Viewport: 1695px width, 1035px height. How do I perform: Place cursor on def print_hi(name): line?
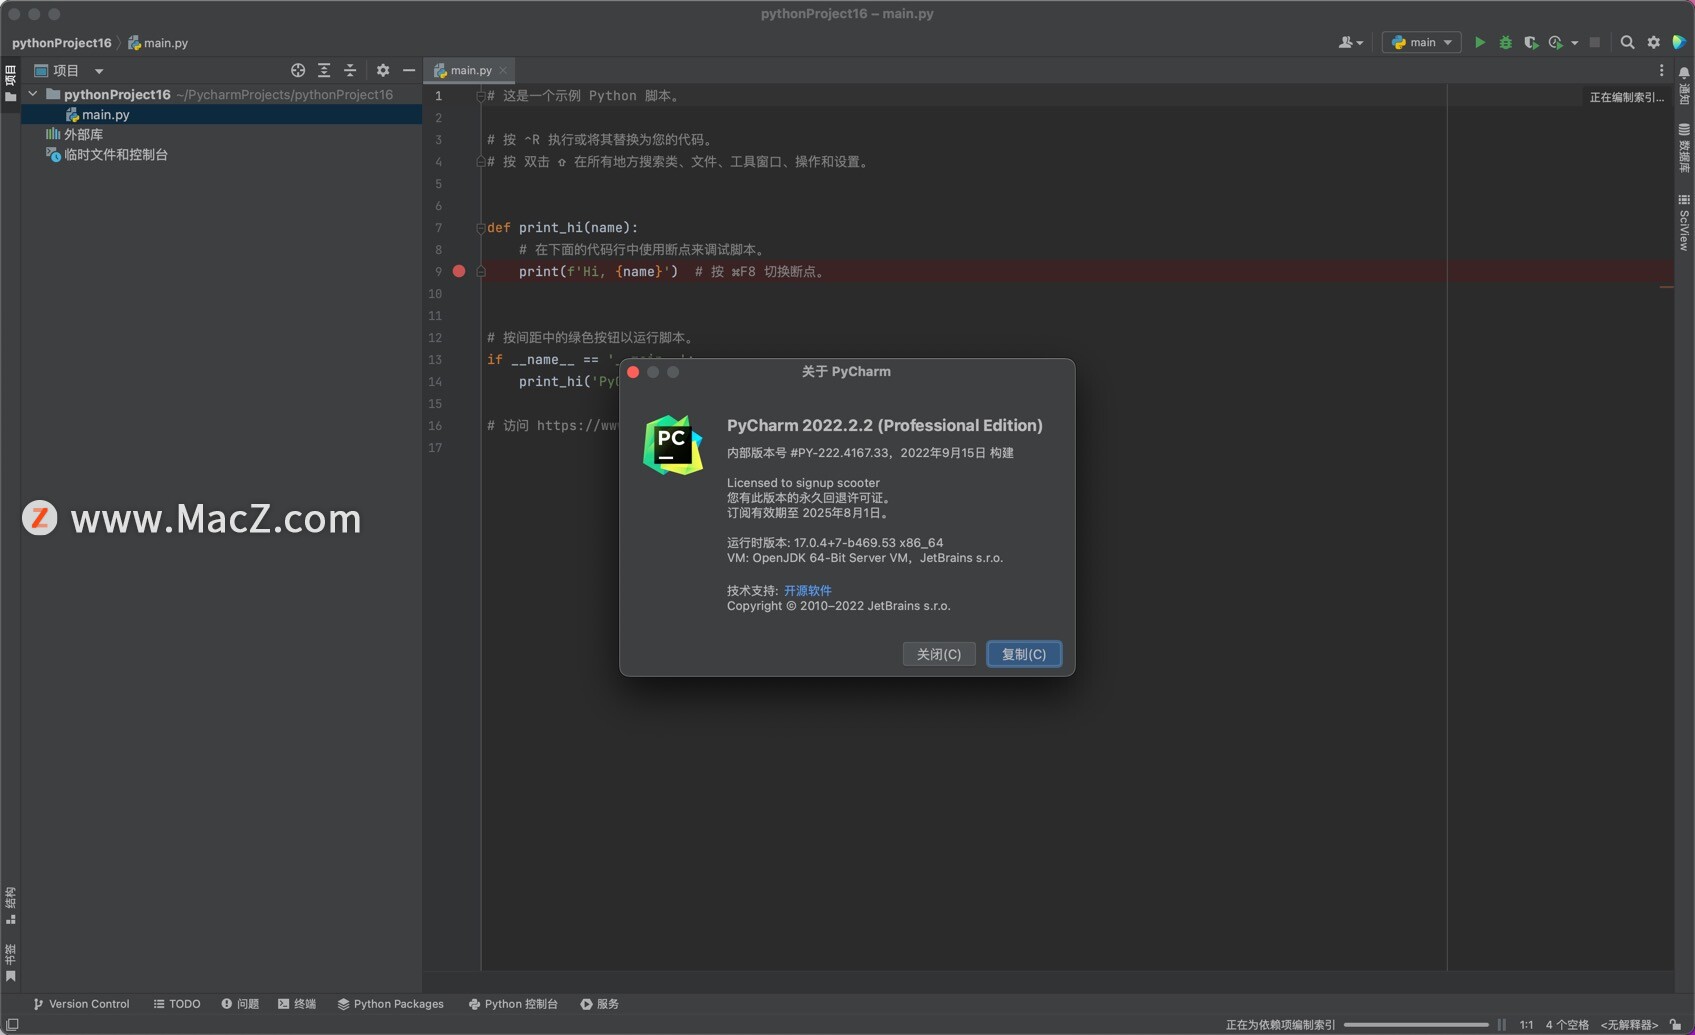click(562, 228)
